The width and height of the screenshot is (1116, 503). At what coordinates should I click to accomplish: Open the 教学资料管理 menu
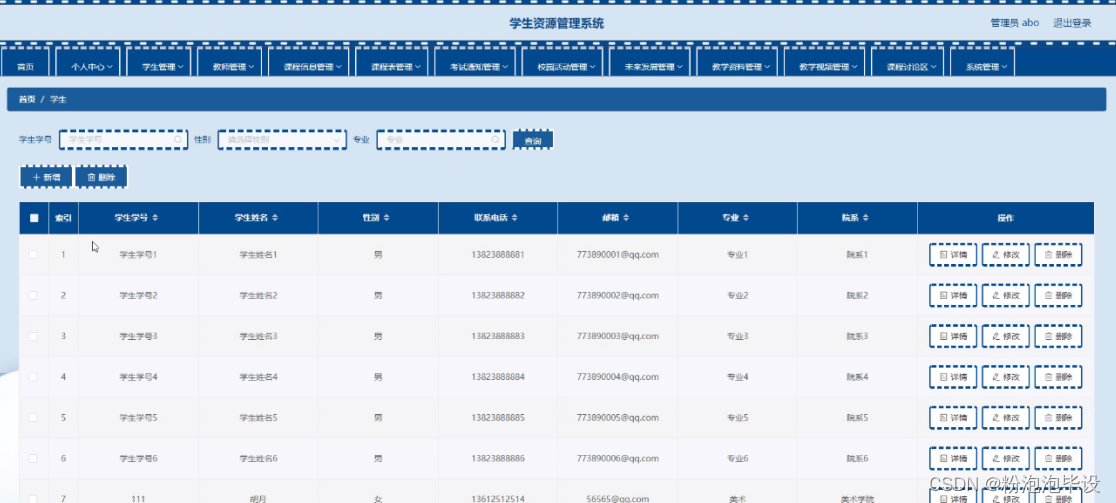[737, 63]
